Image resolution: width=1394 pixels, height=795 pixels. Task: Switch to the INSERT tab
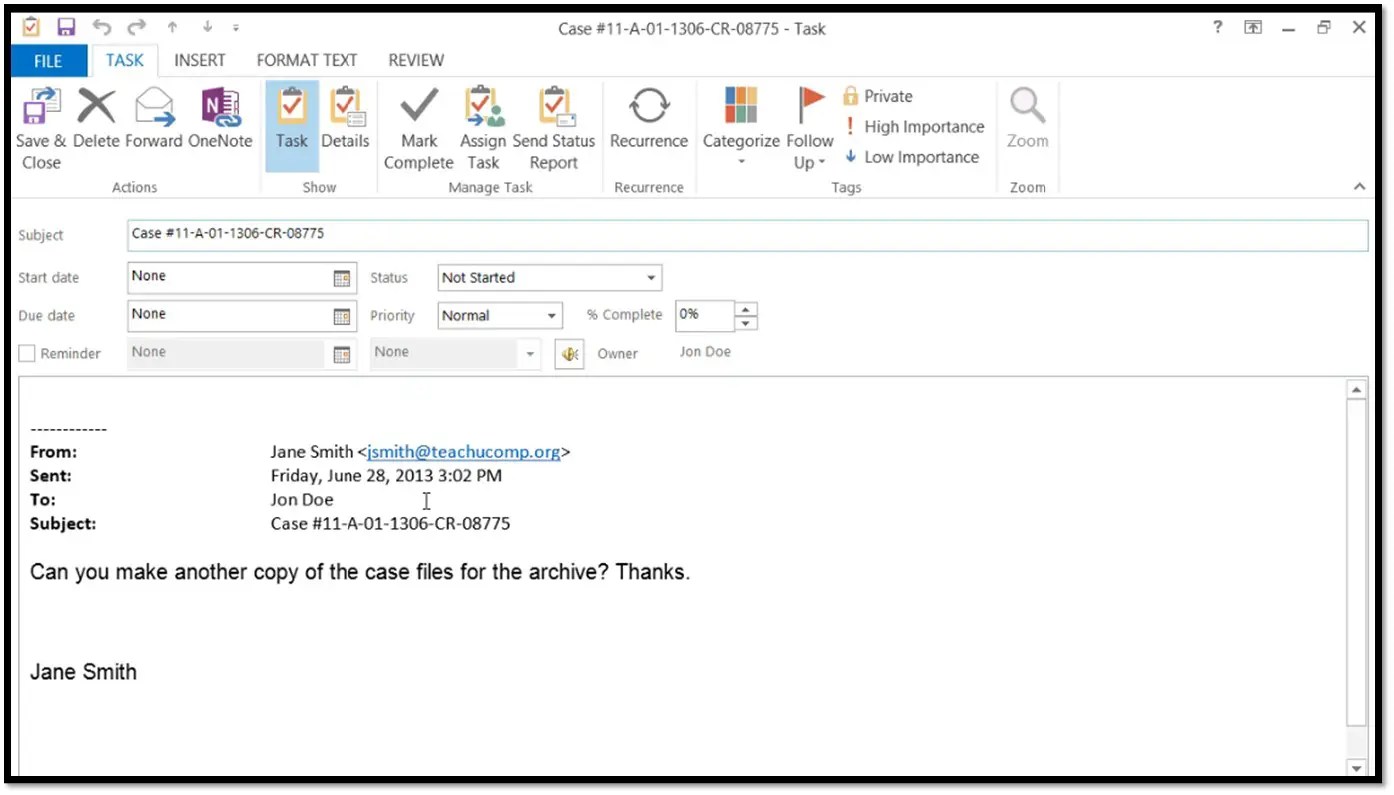199,60
